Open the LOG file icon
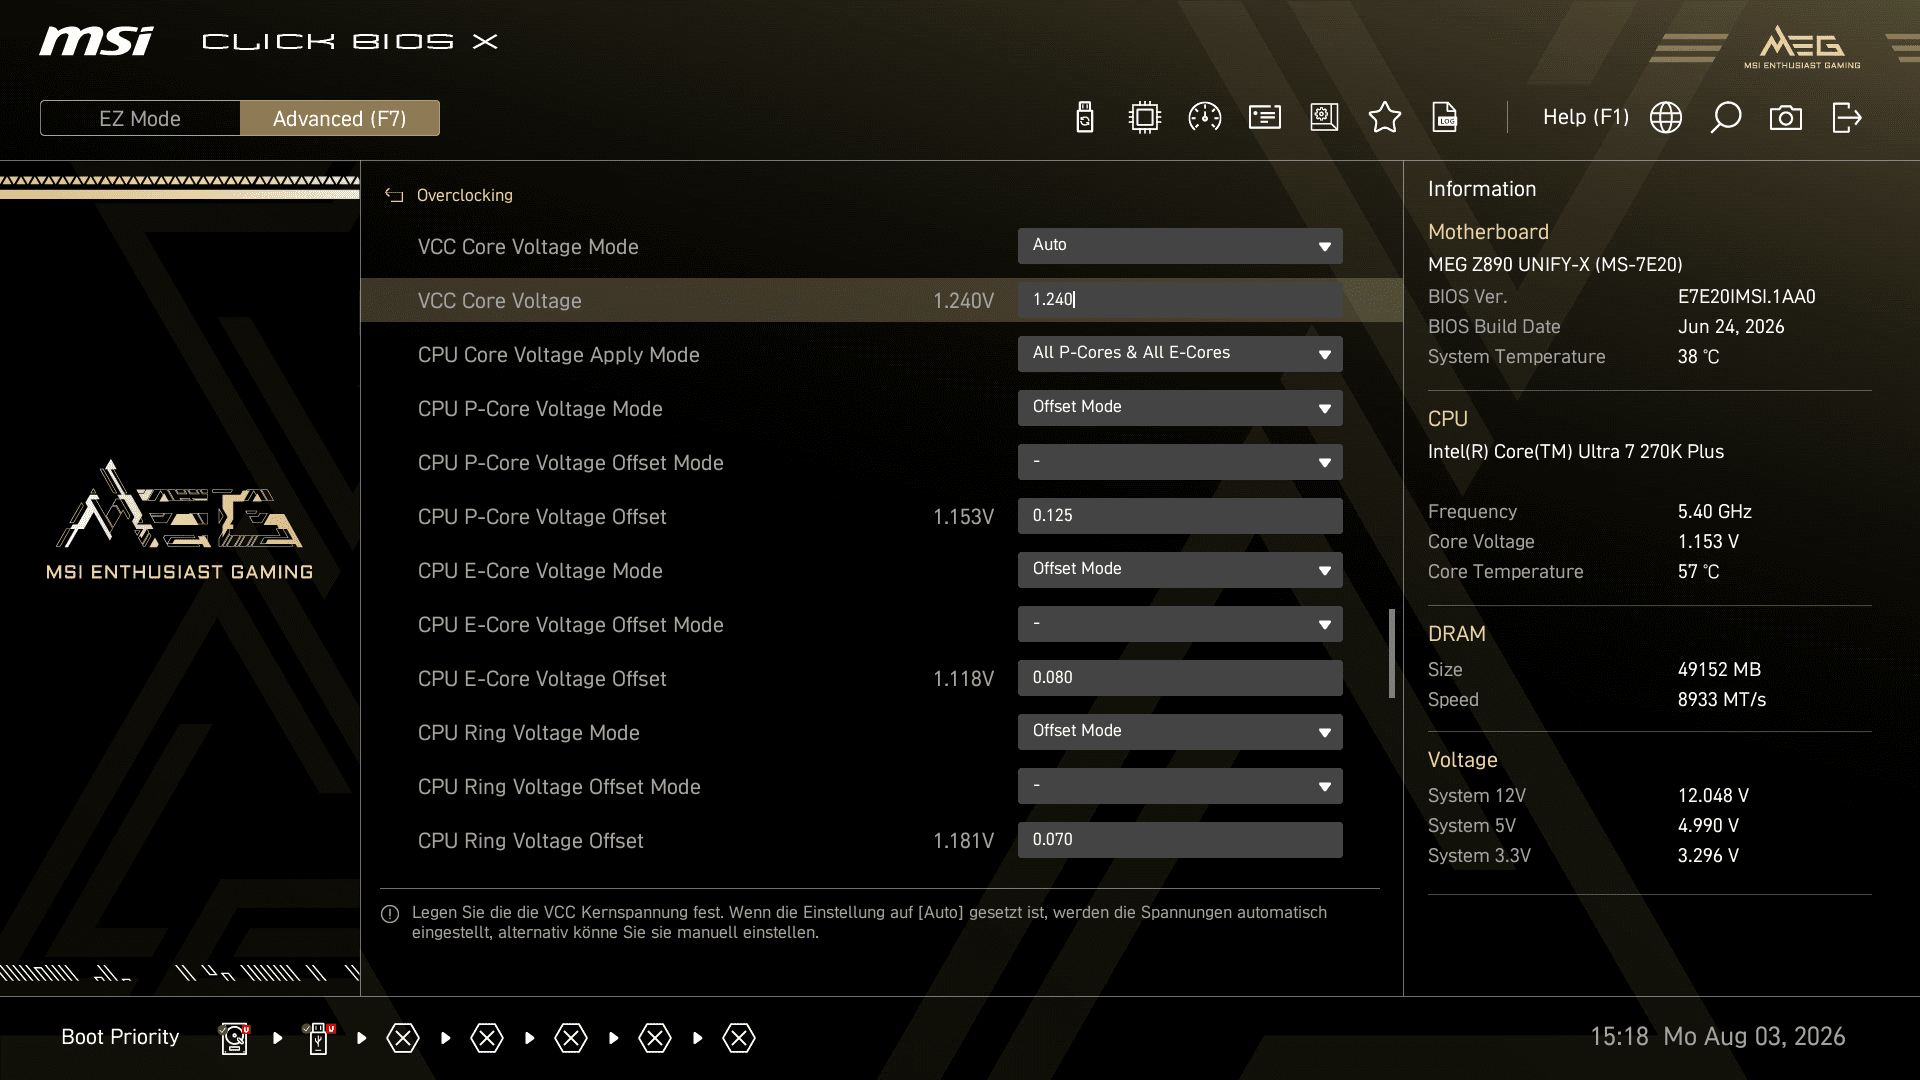Screen dimensions: 1920x1080 [1445, 118]
